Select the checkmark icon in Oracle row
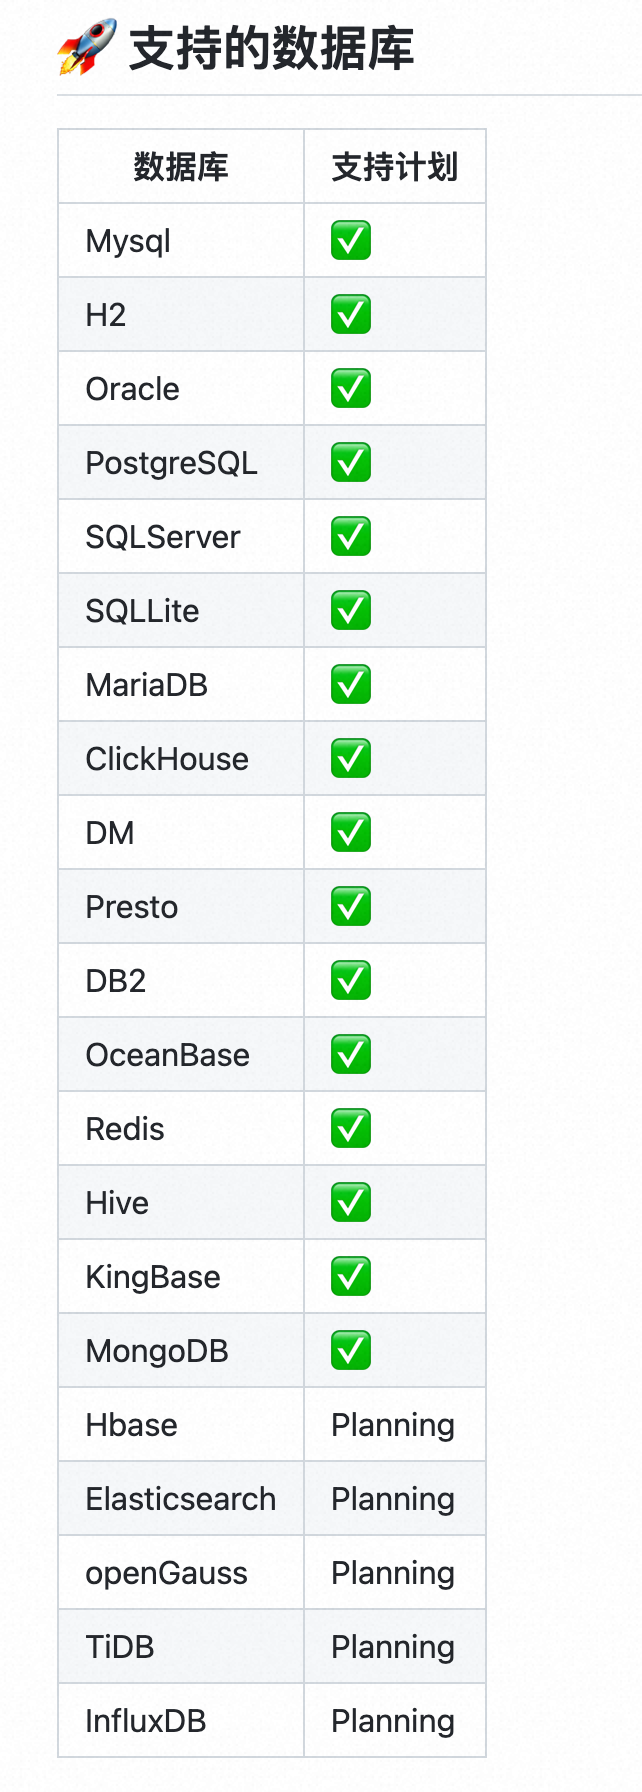This screenshot has width=642, height=1792. point(351,388)
